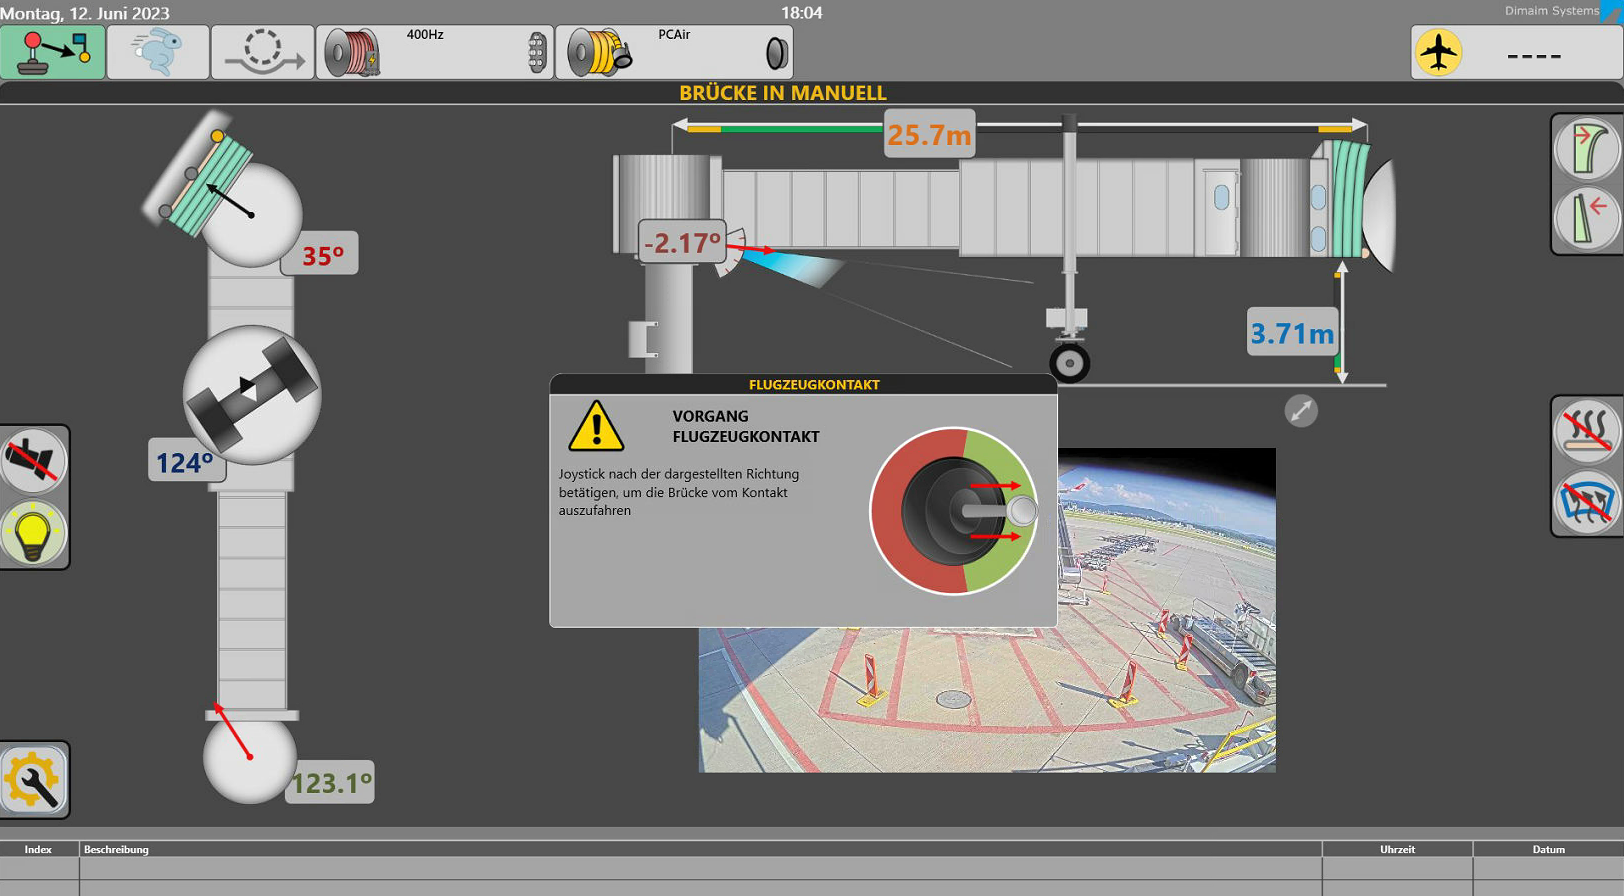
Task: Click the BRÜCKE IN MANUELL status banner
Action: point(782,93)
